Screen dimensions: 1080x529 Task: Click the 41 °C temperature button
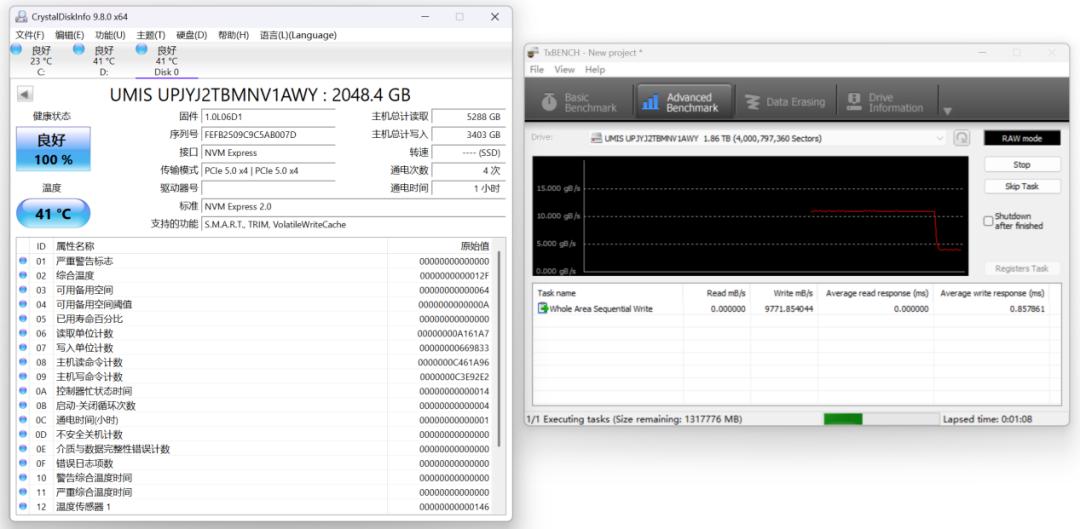tap(53, 214)
